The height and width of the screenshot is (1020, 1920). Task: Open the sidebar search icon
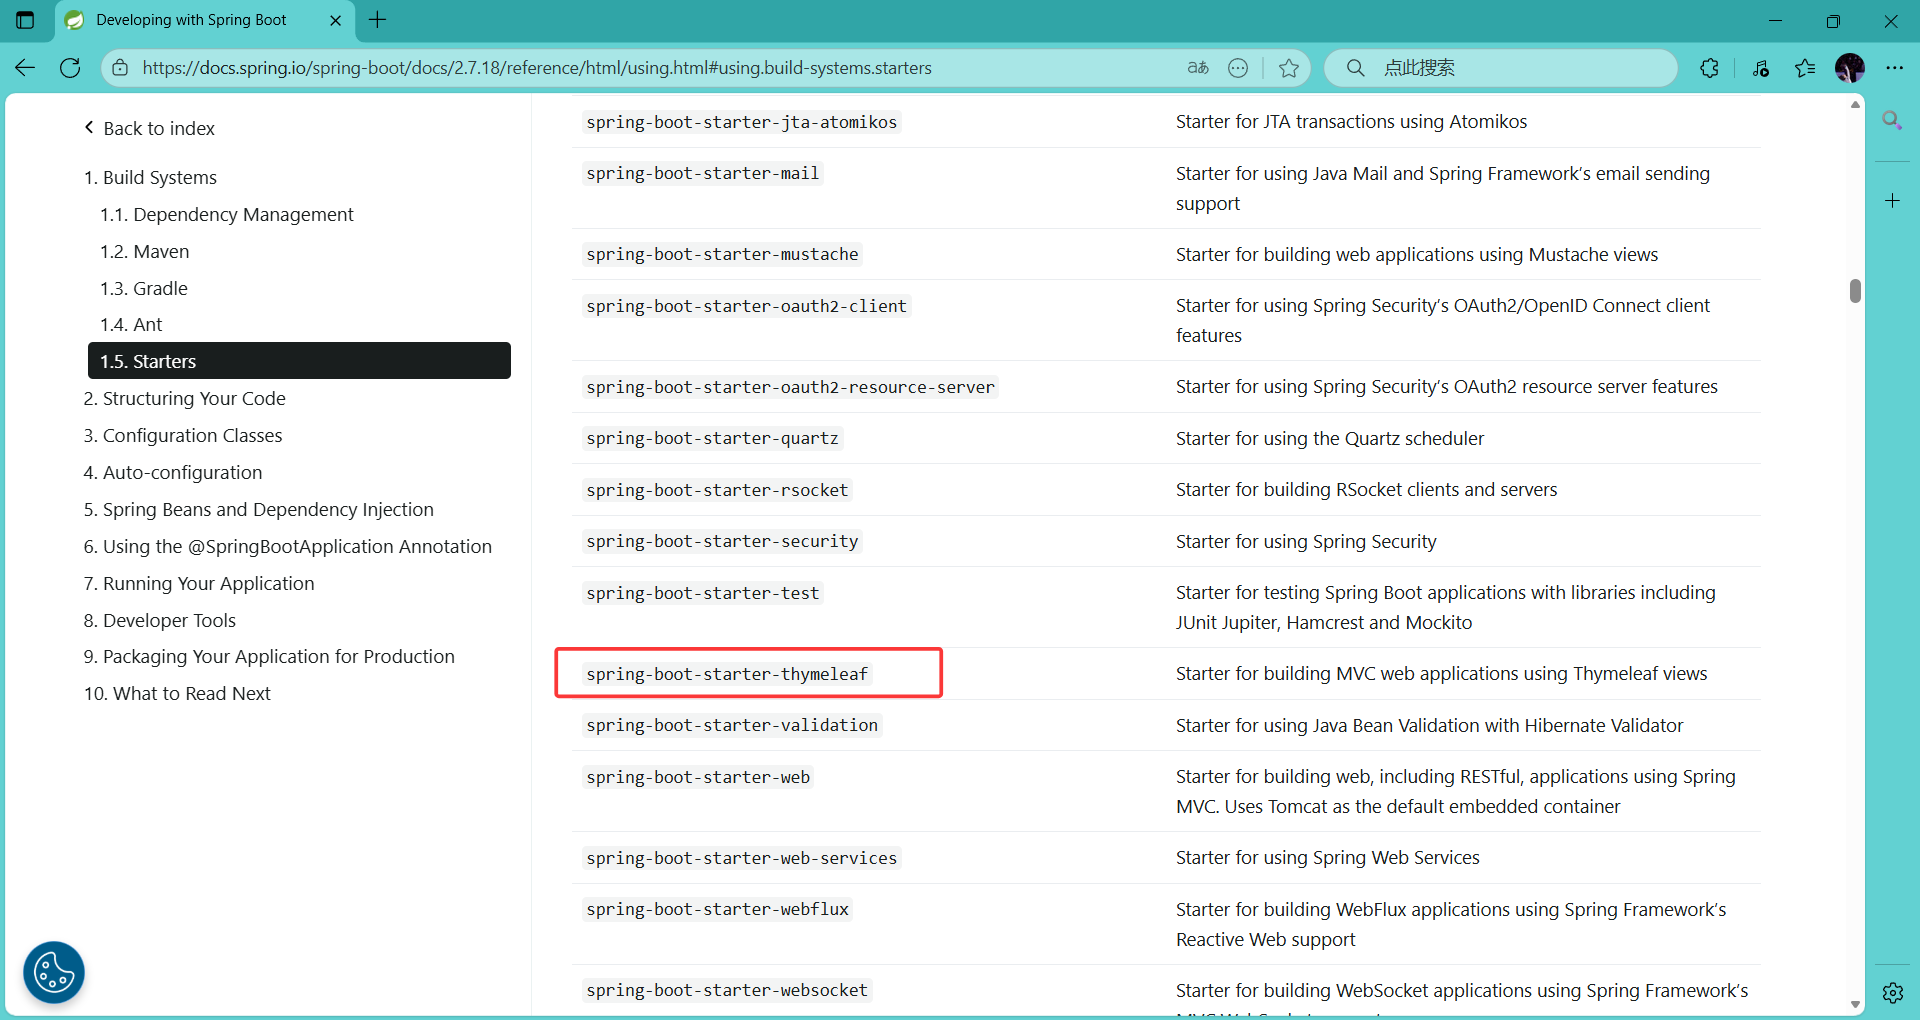pos(1892,121)
